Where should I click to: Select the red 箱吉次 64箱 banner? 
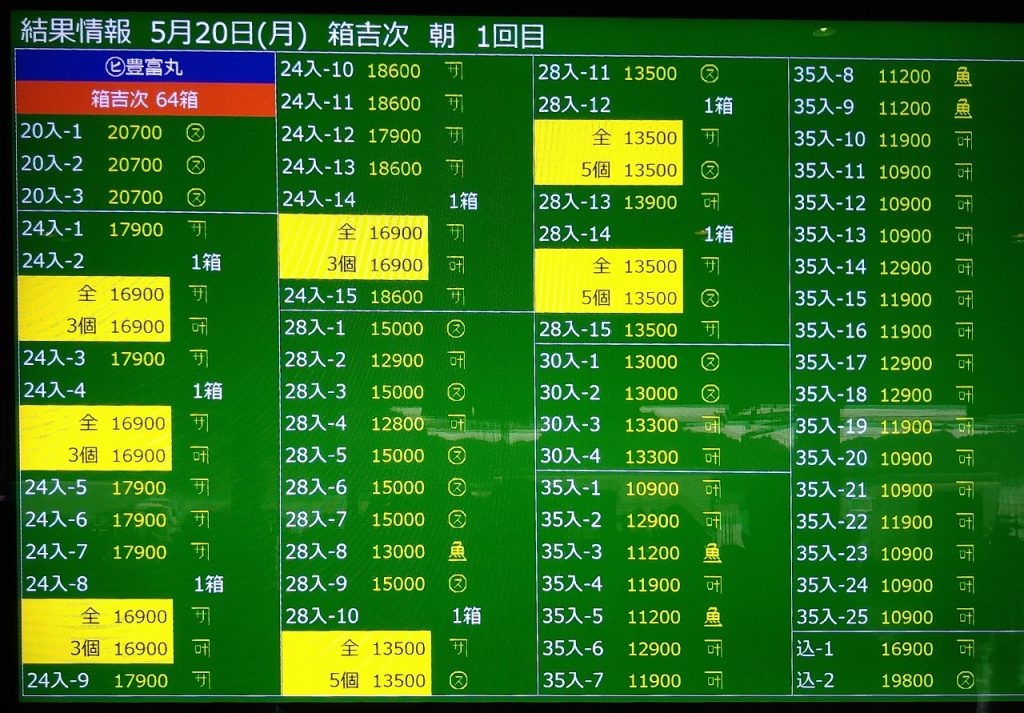pyautogui.click(x=146, y=99)
